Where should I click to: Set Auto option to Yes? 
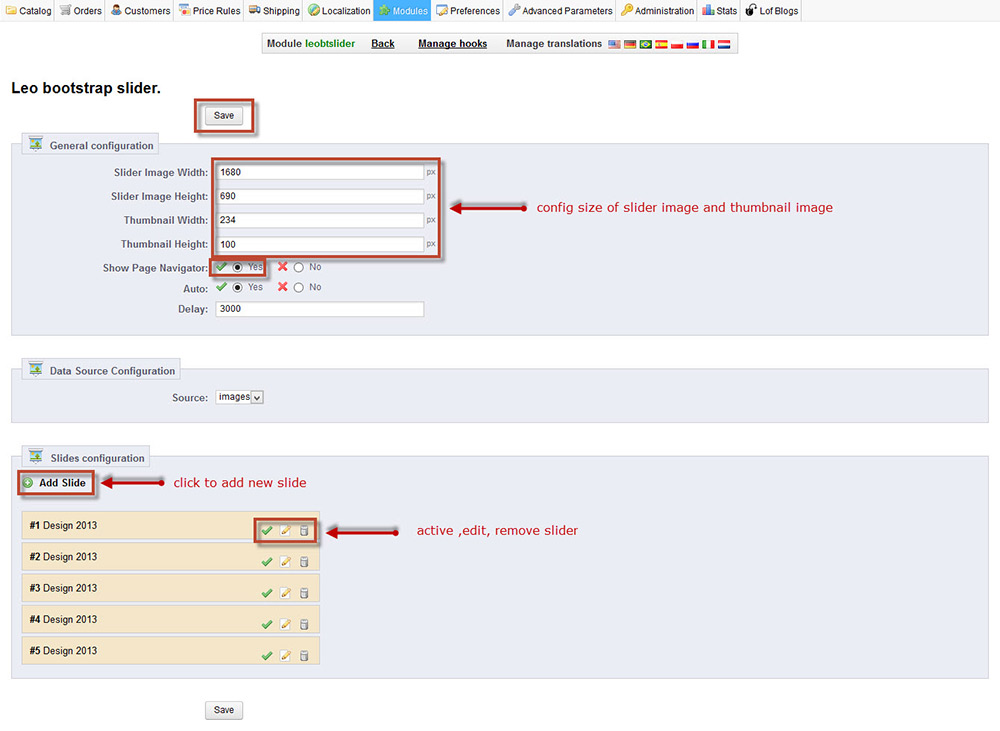237,287
